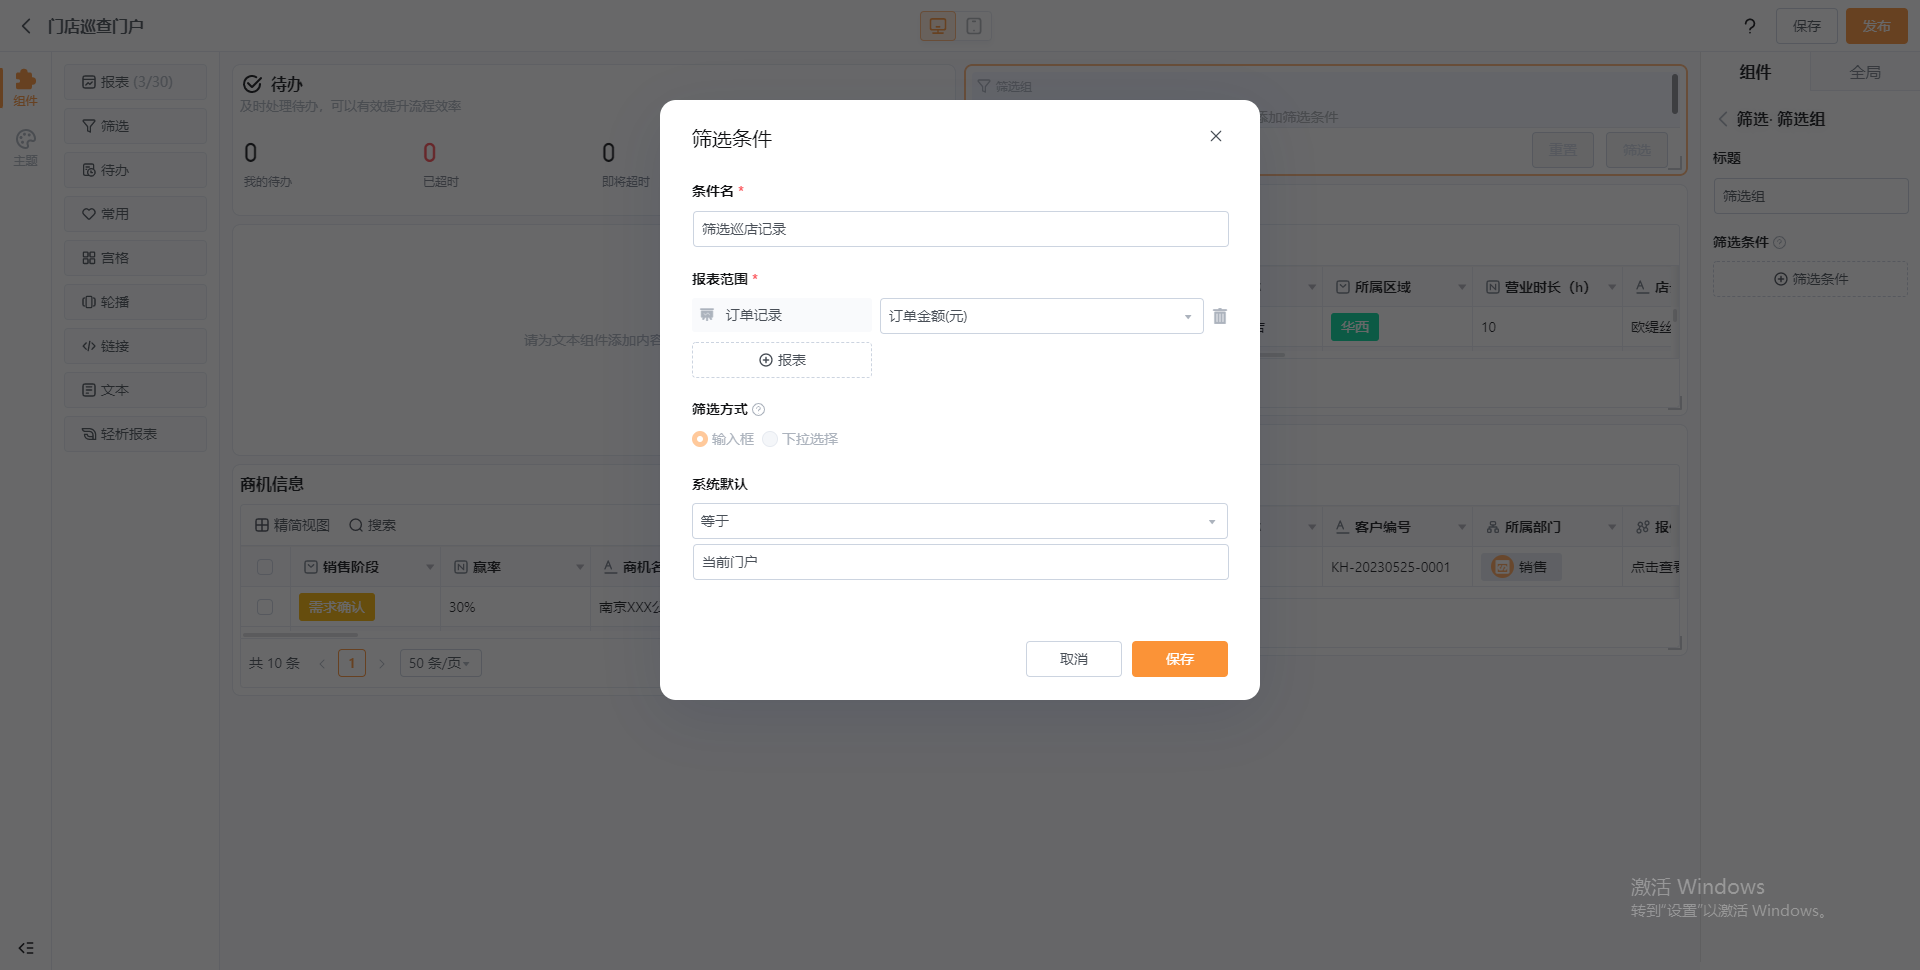
Task: Click the 条件名 input field
Action: (x=960, y=229)
